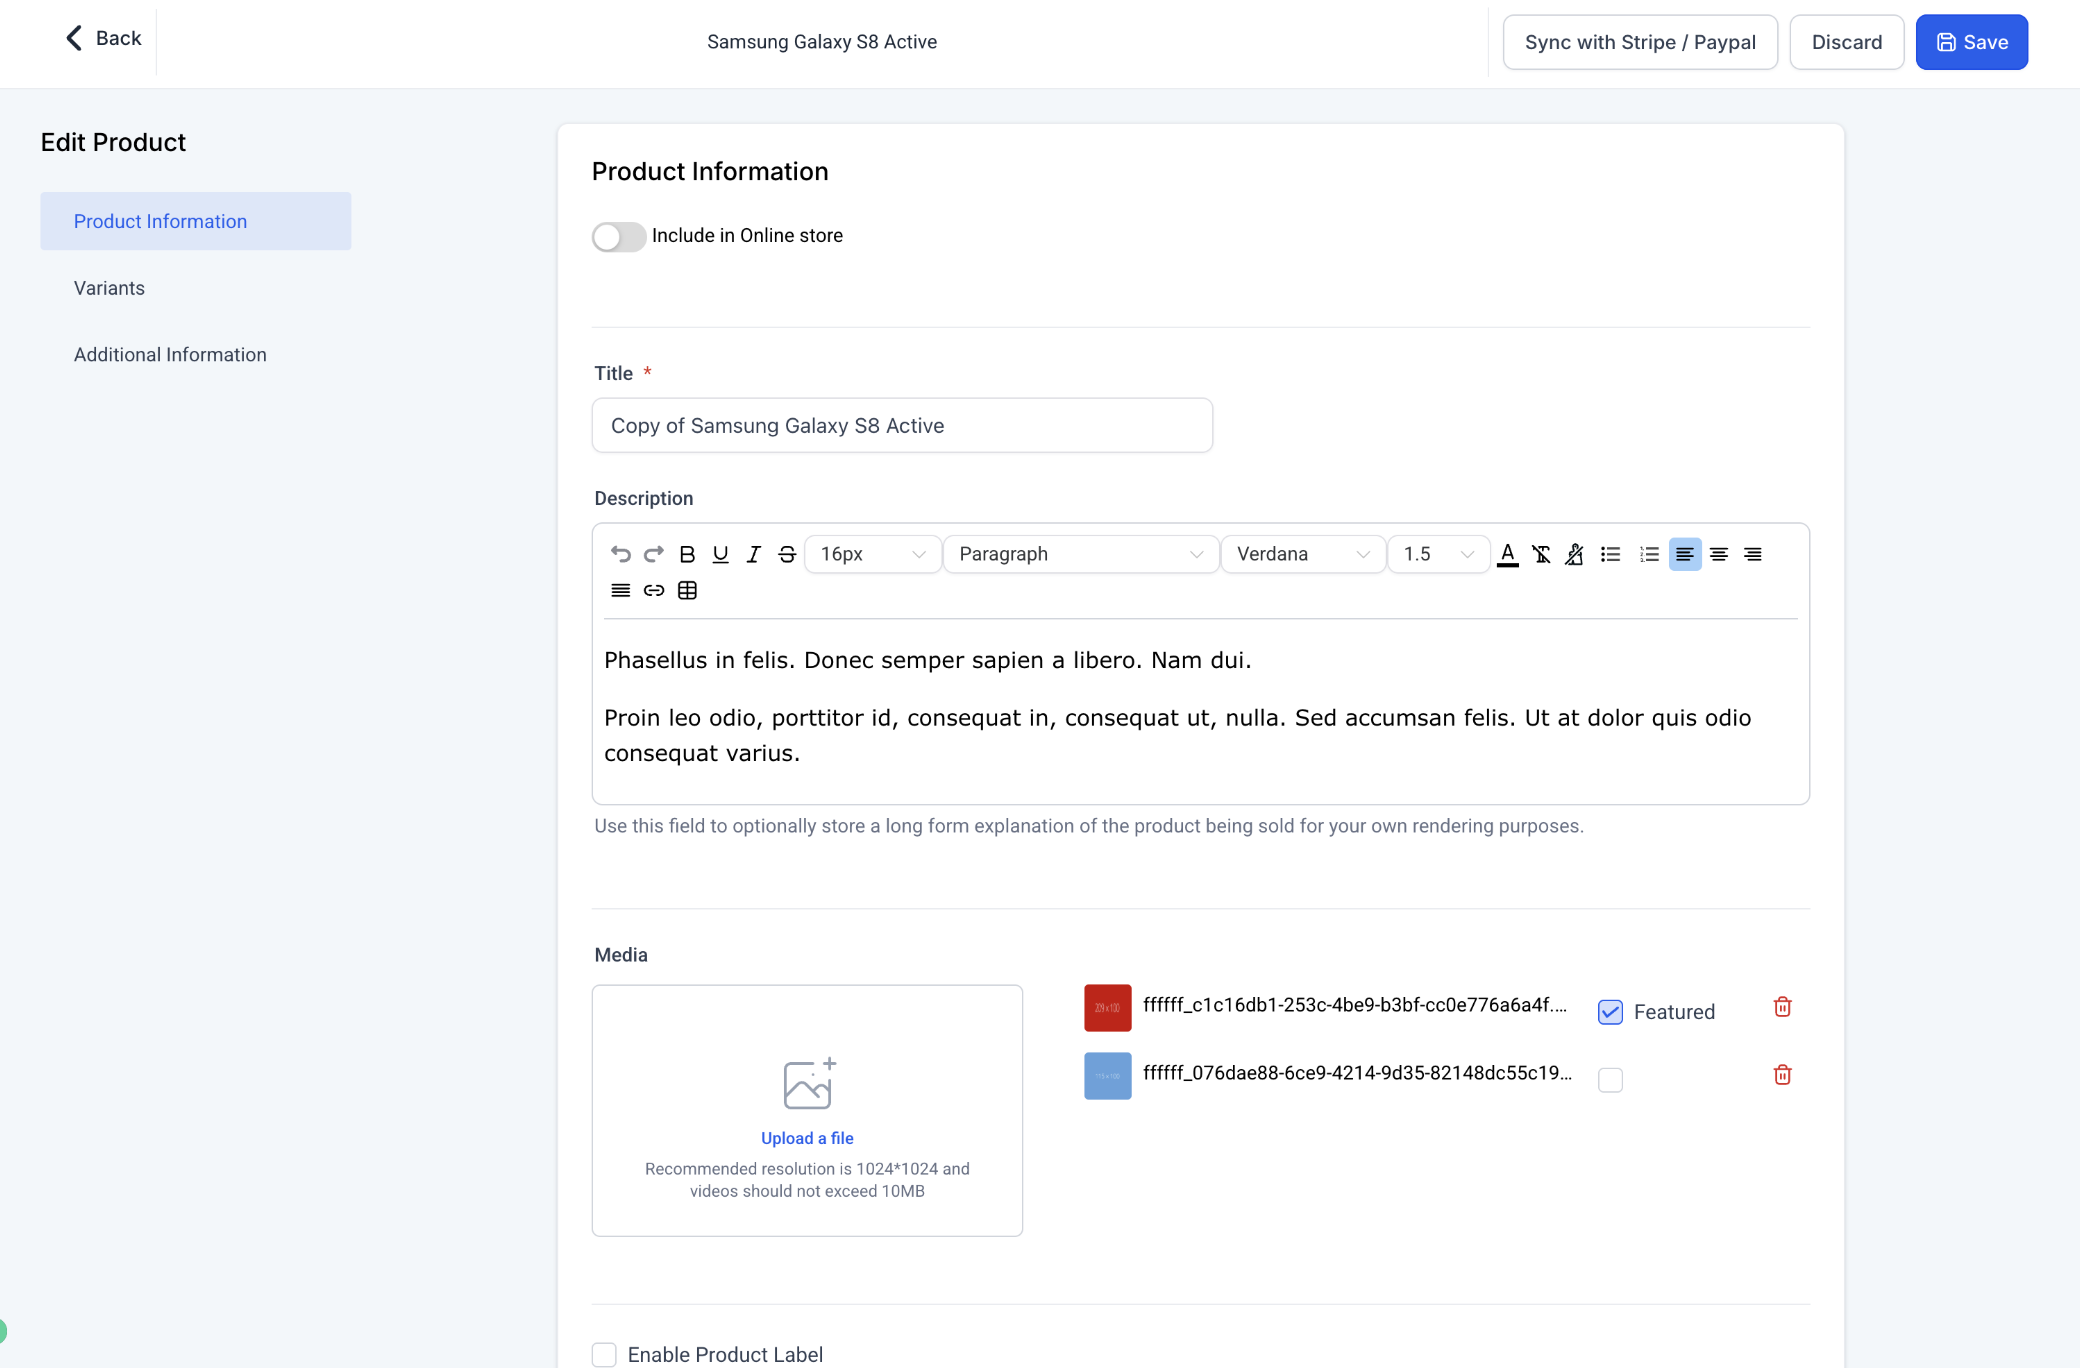Expand the Paragraph style dropdown
2080x1368 pixels.
coord(1080,554)
